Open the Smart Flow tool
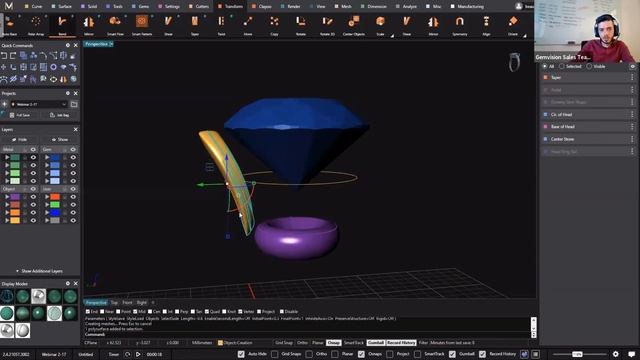Viewport: 640px width, 360px height. (115, 25)
